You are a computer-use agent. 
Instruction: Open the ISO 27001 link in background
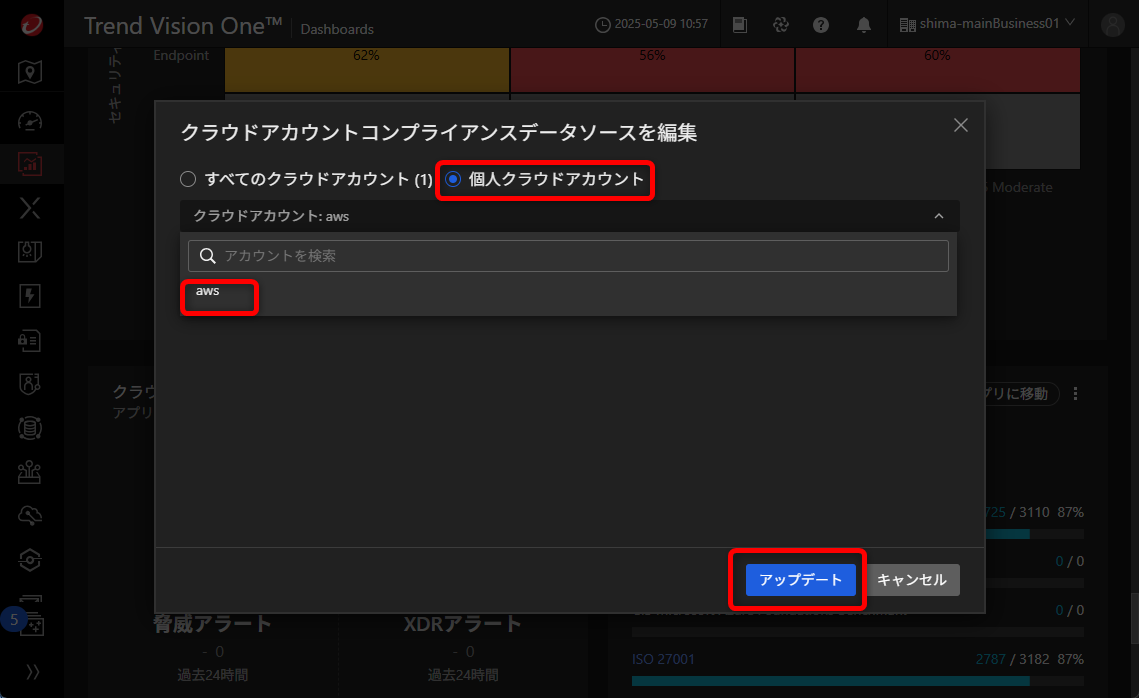coord(663,659)
